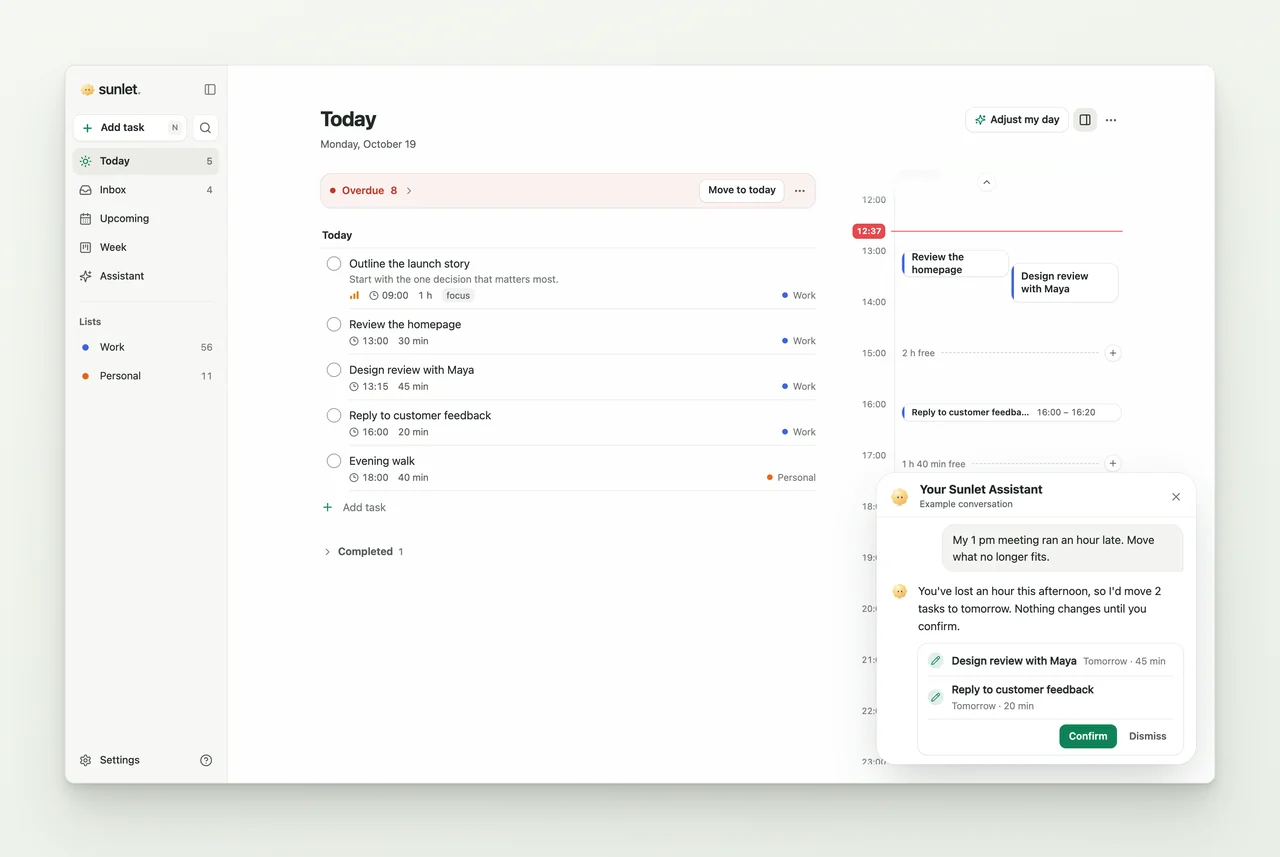1280x857 pixels.
Task: Dismiss the assistant's suggestion
Action: click(1148, 736)
